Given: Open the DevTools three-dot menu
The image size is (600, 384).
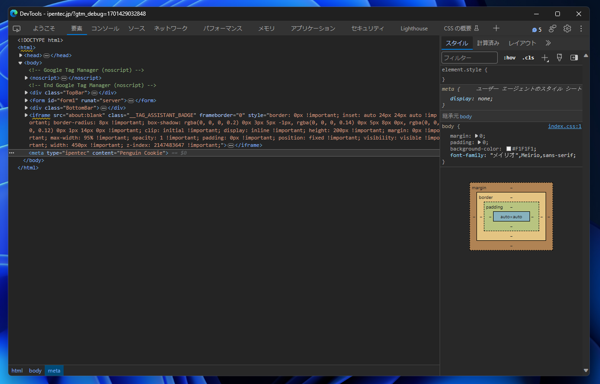Looking at the screenshot, I should pyautogui.click(x=581, y=29).
